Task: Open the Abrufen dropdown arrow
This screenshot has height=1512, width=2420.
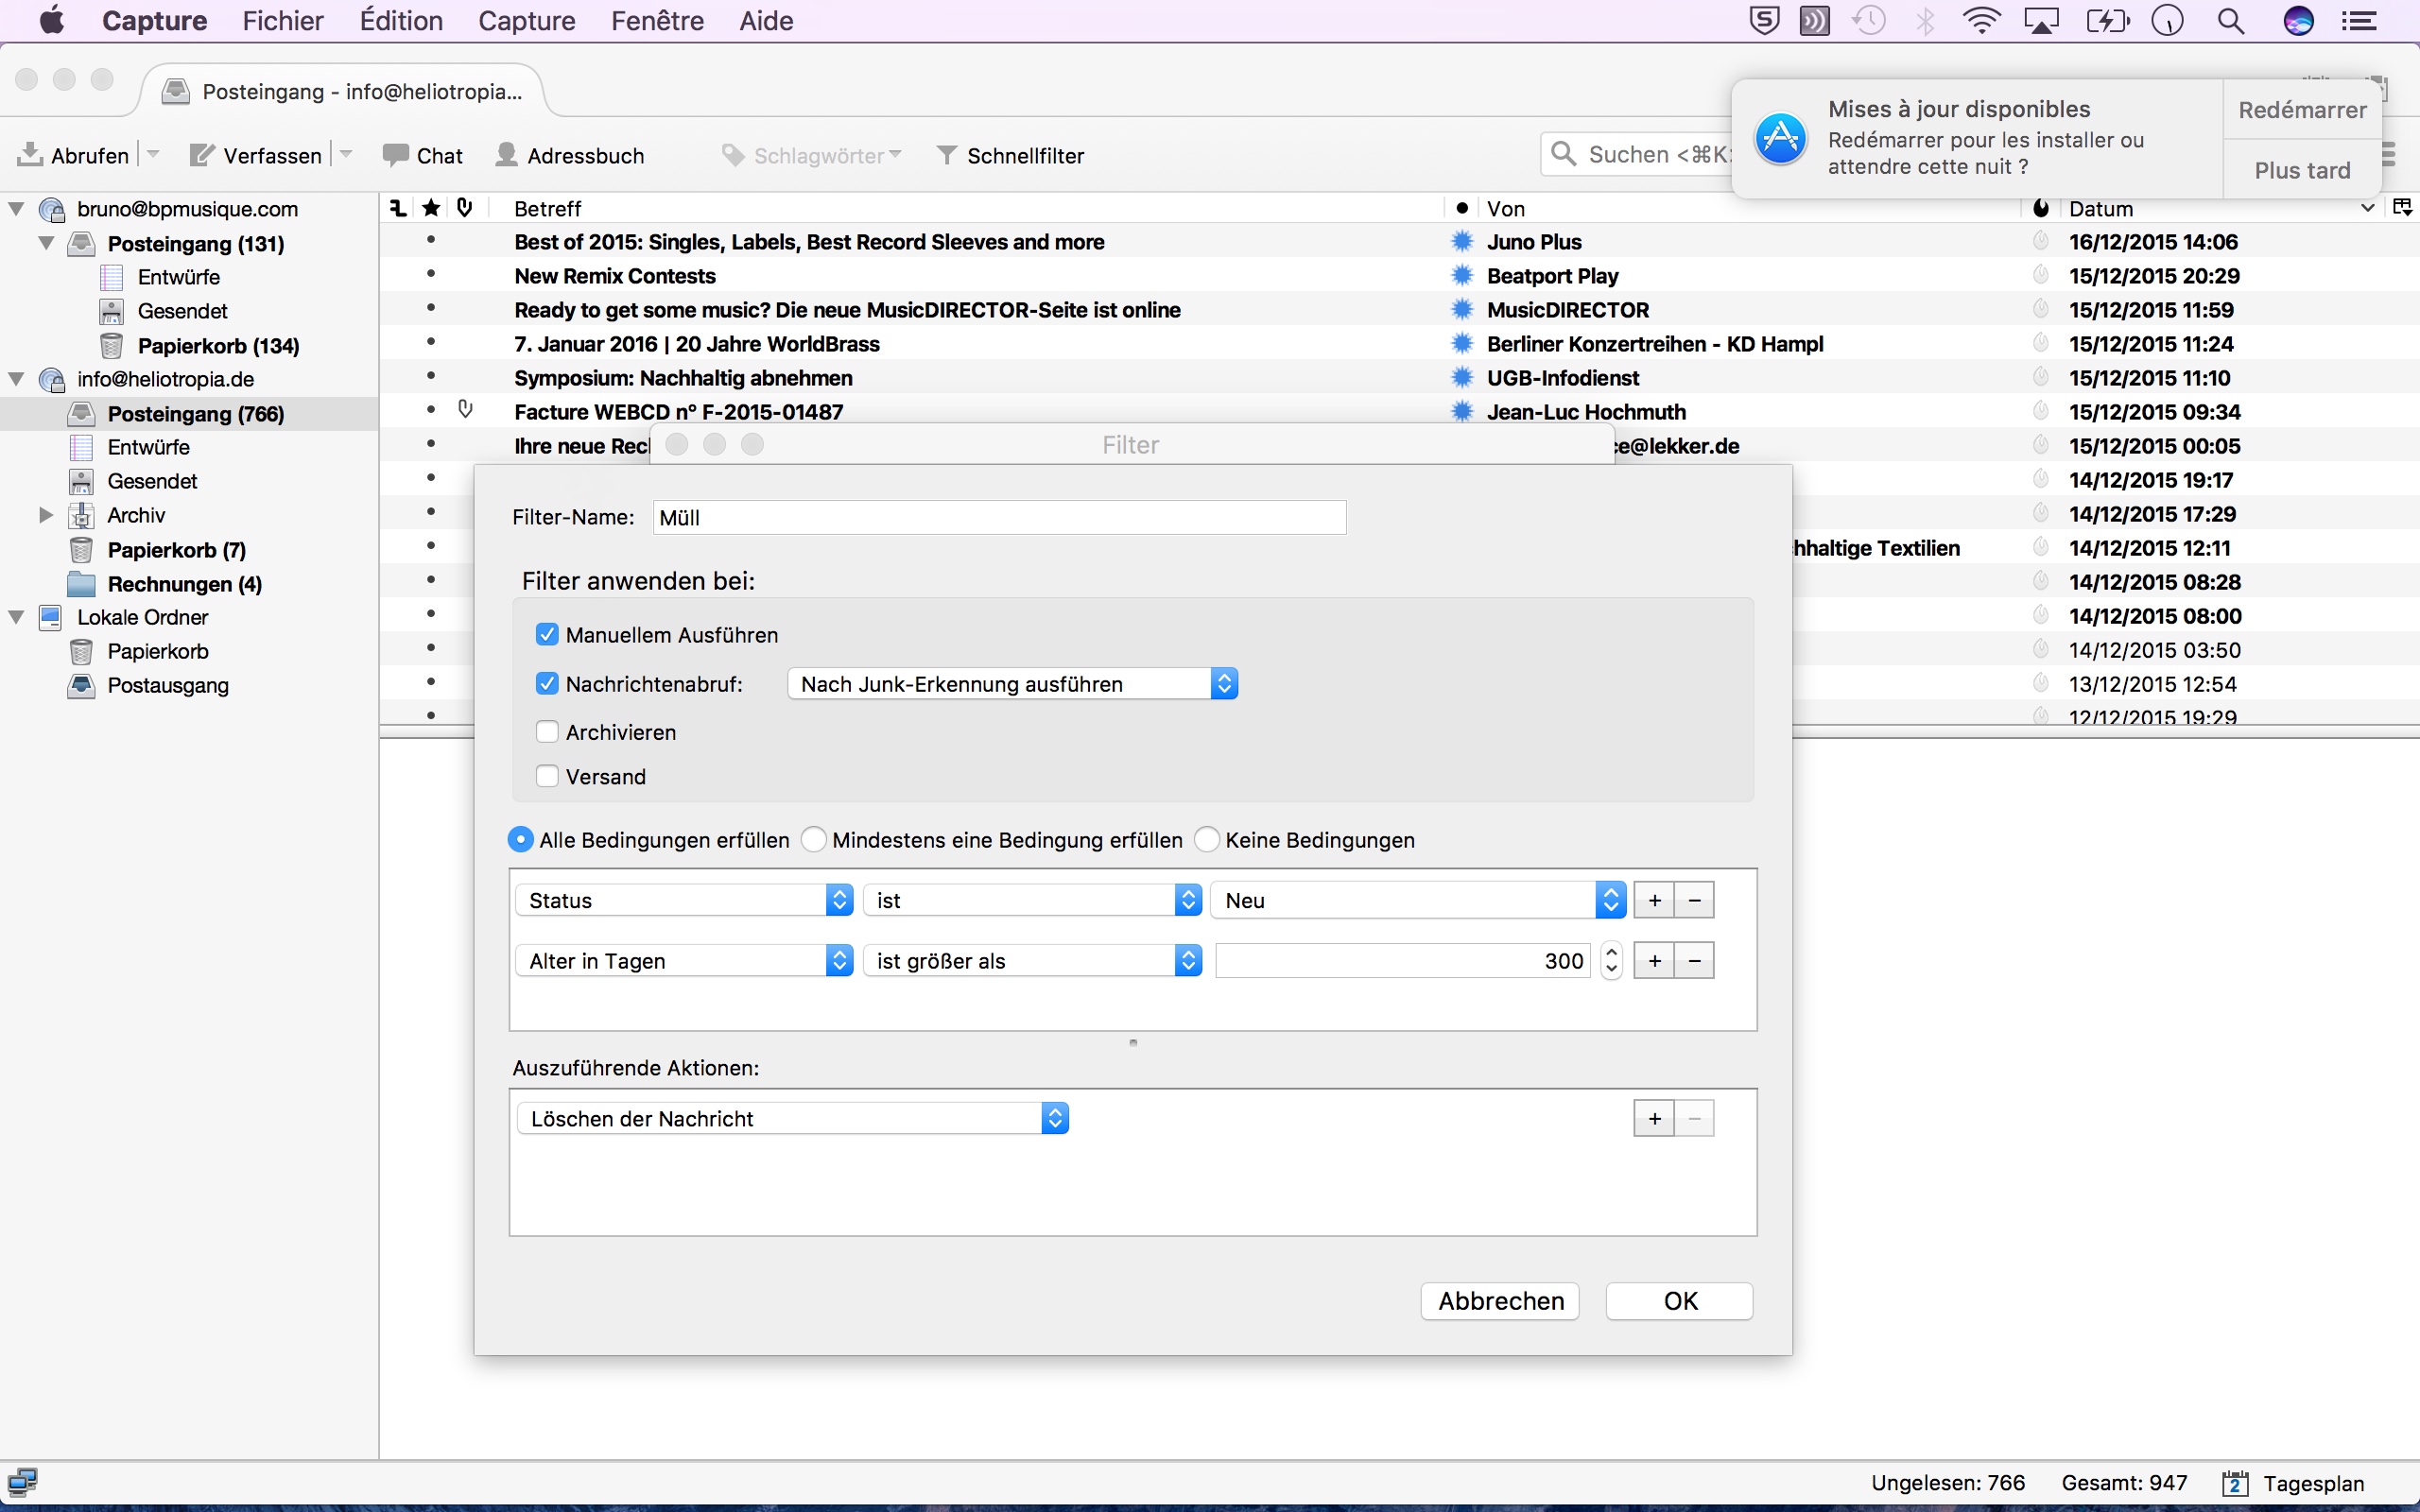Action: coord(153,154)
